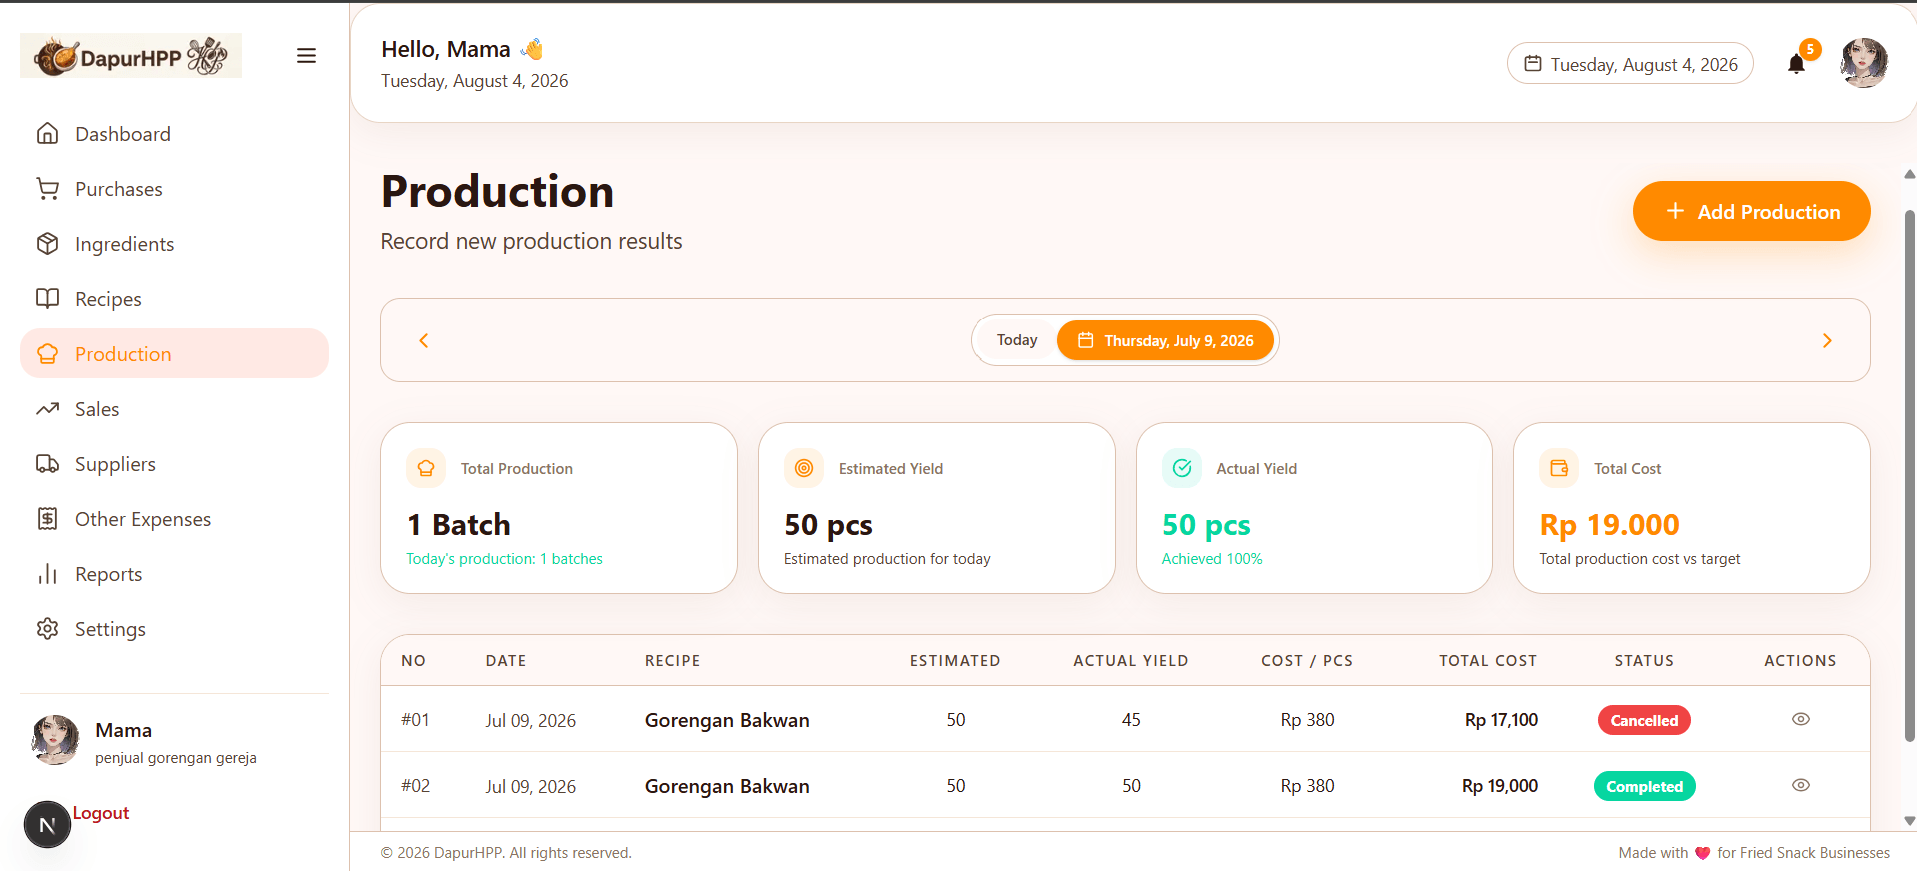Jump to Today in date navigator
This screenshot has width=1917, height=871.
[1017, 340]
